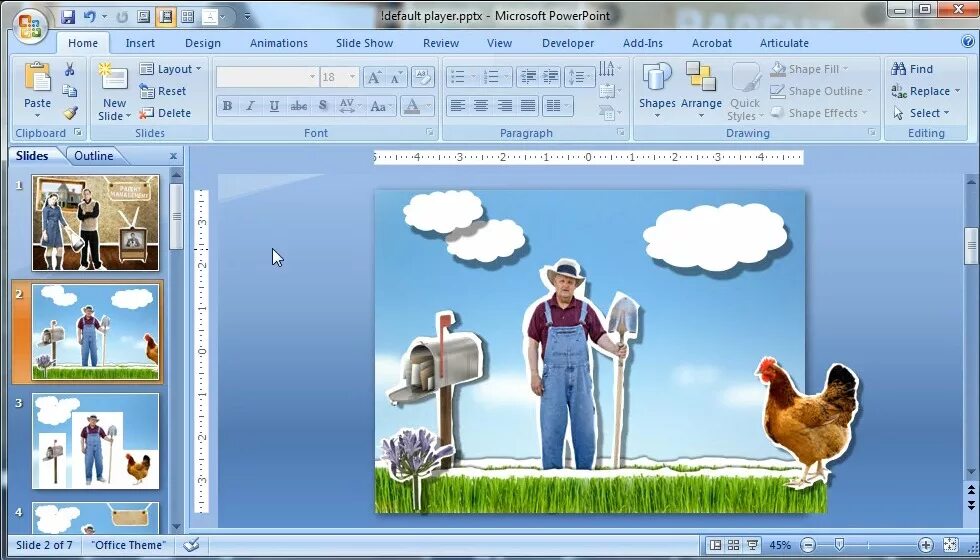
Task: Click the slide panel scrollbar
Action: (176, 216)
